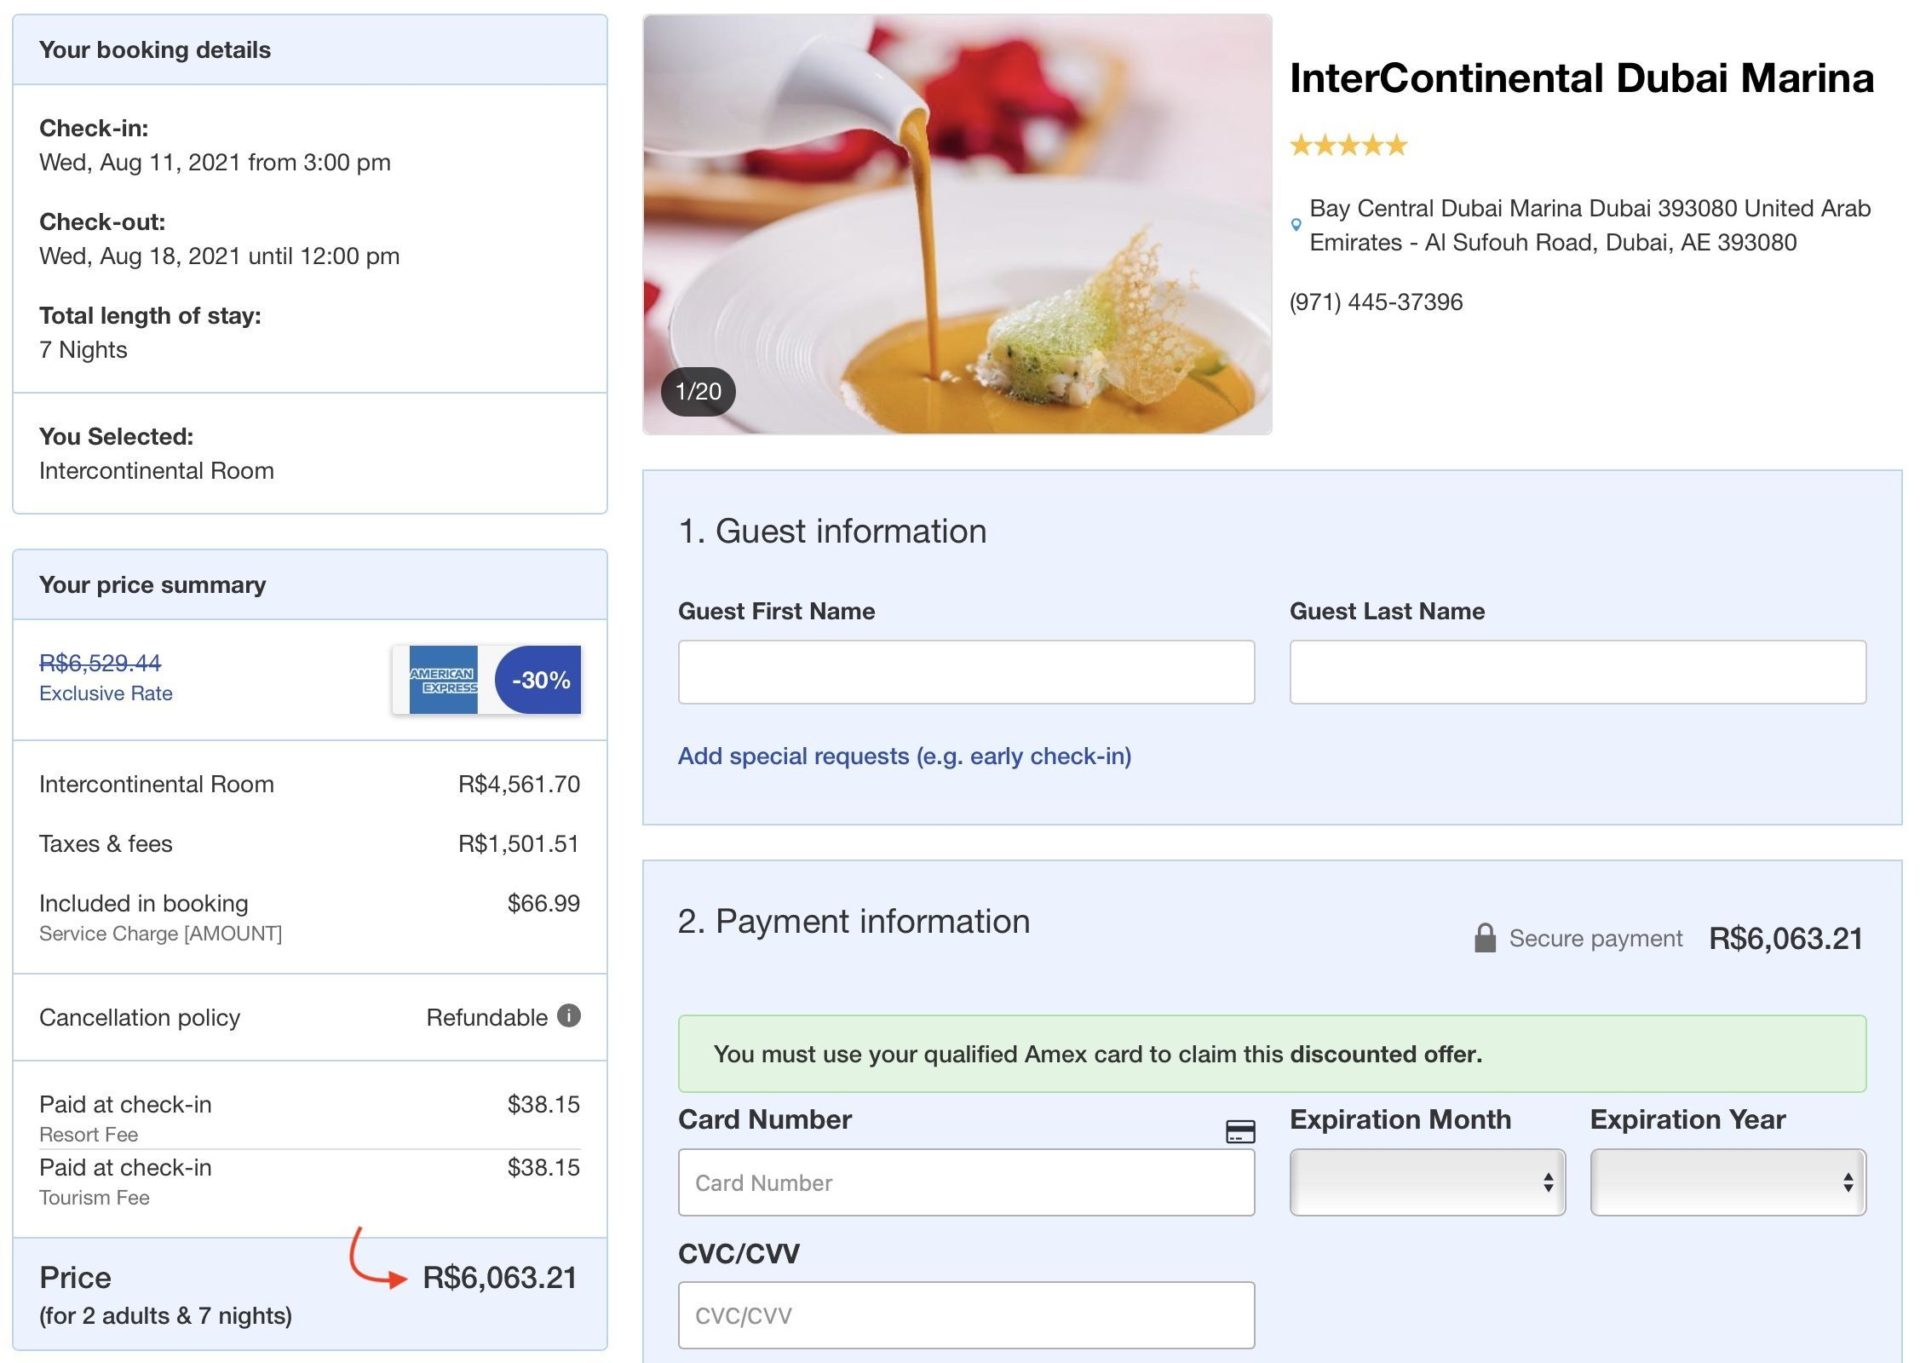Click the Guest Last Name field
The image size is (1920, 1363).
tap(1578, 672)
